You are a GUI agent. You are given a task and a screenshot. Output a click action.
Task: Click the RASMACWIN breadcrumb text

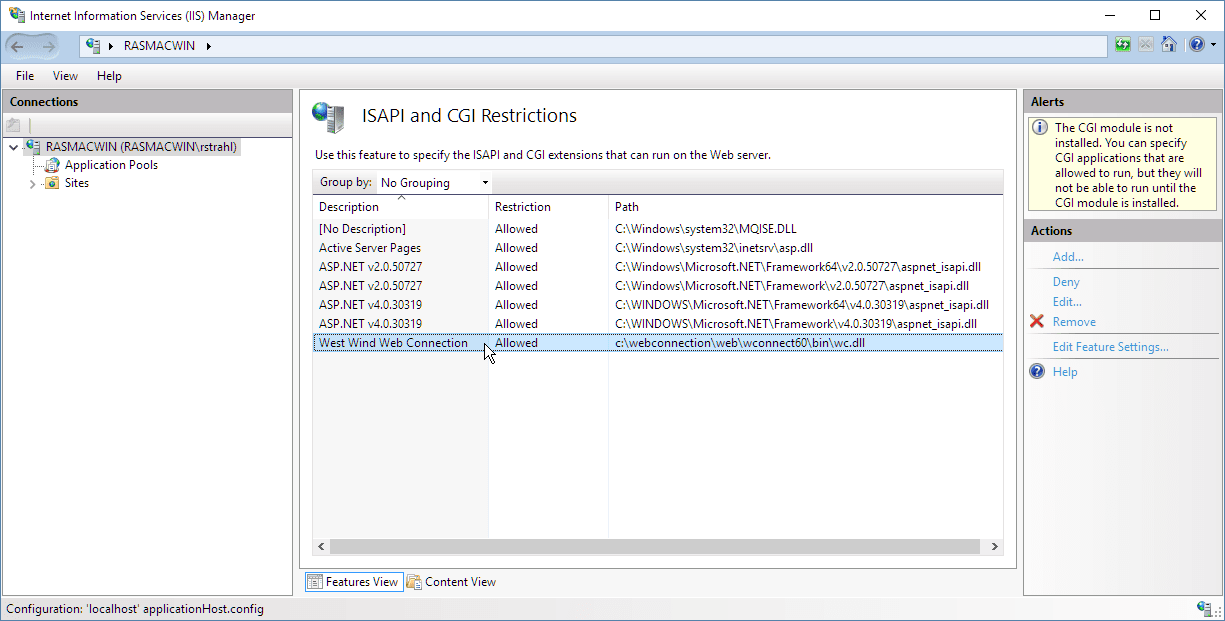[160, 46]
